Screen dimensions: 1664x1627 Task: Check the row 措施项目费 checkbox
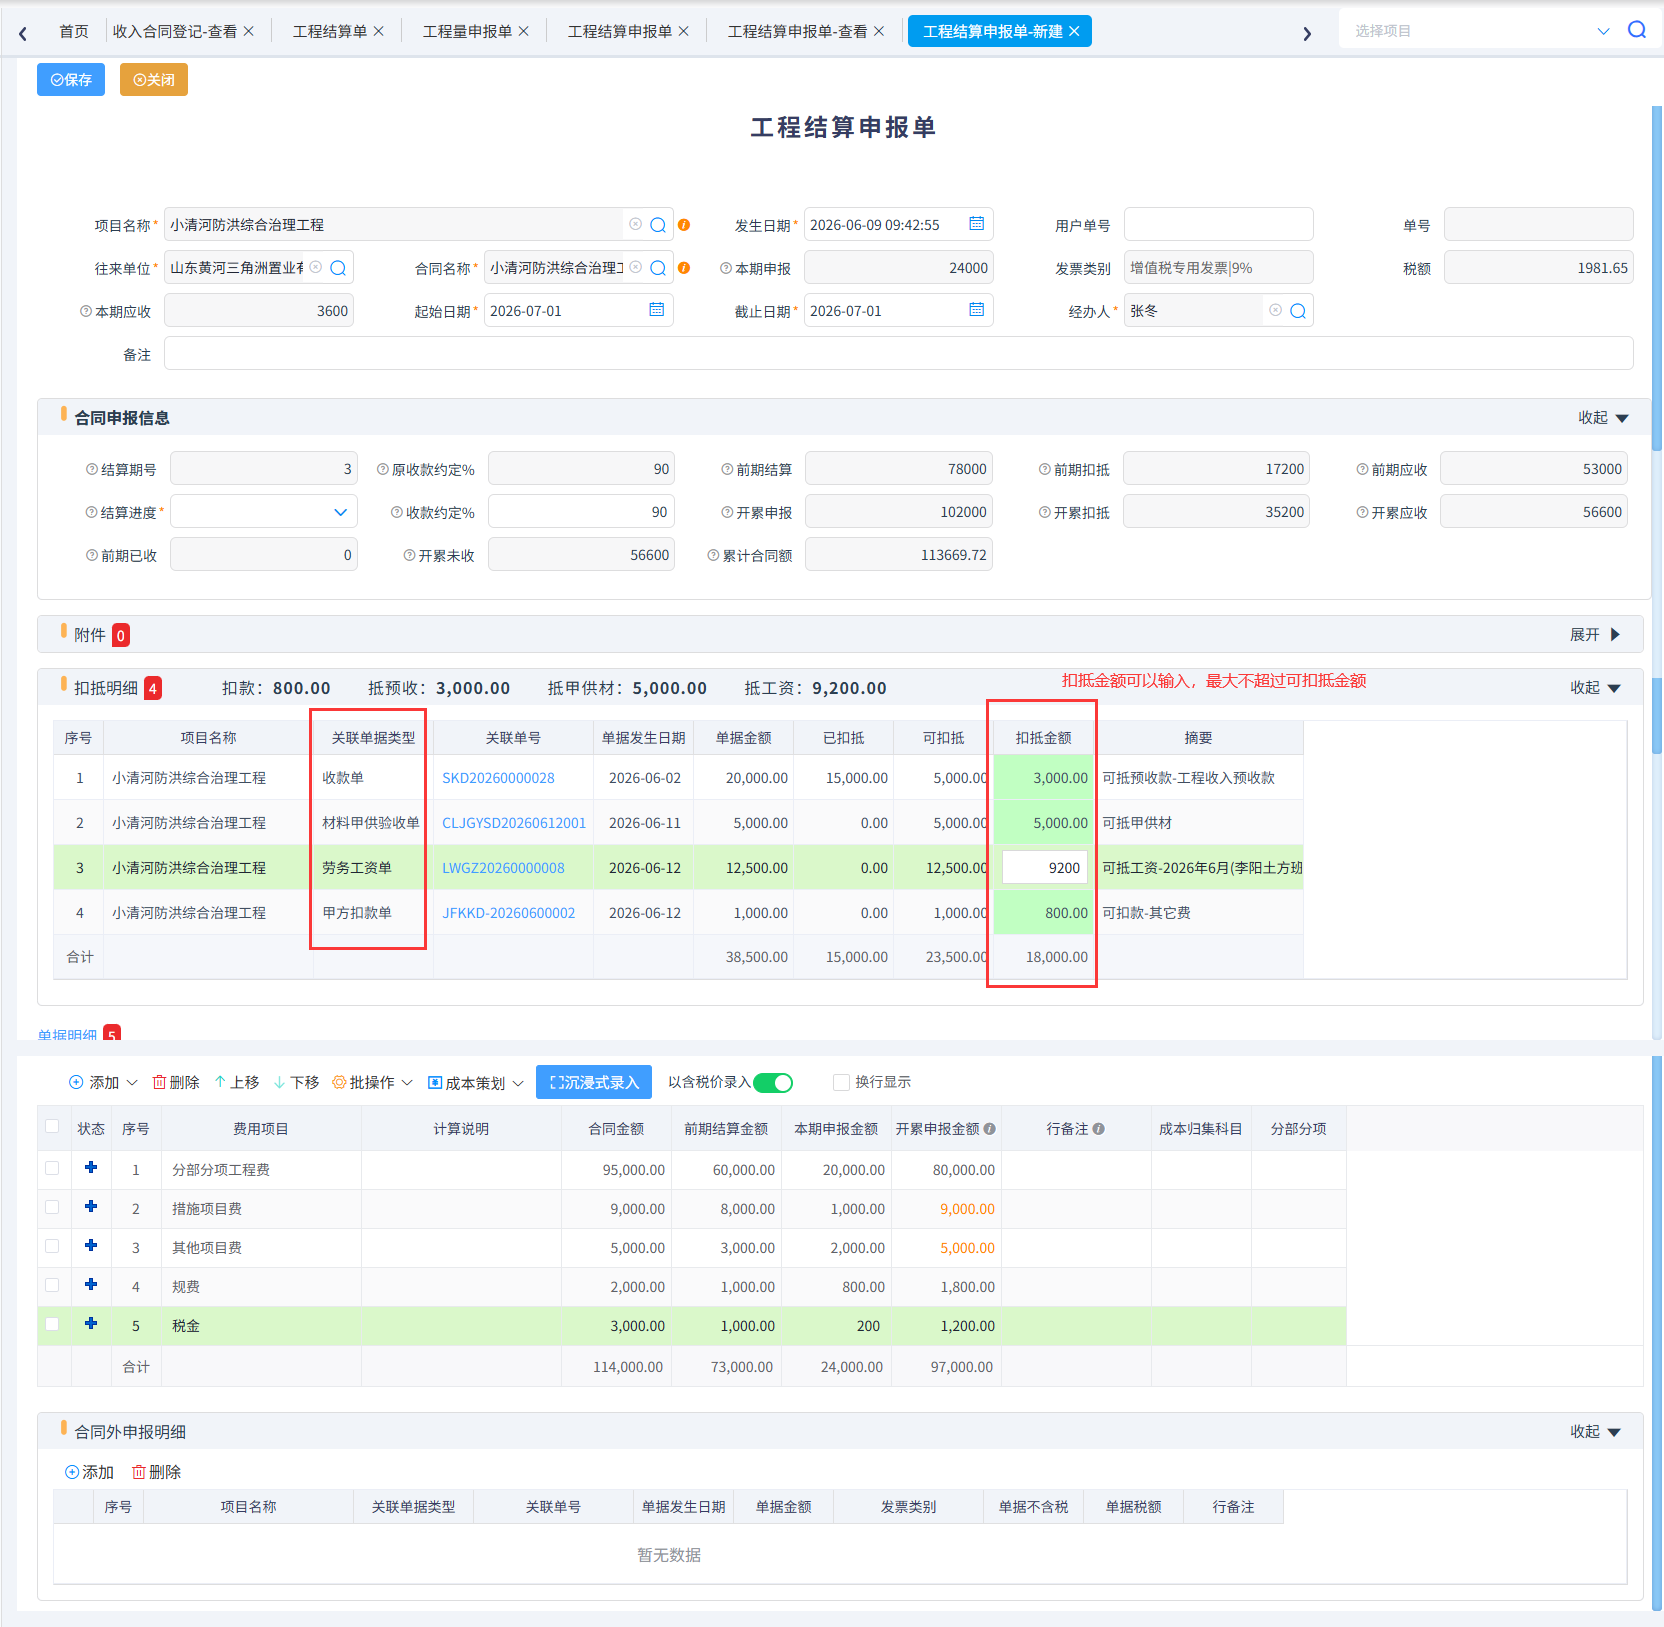(52, 1206)
